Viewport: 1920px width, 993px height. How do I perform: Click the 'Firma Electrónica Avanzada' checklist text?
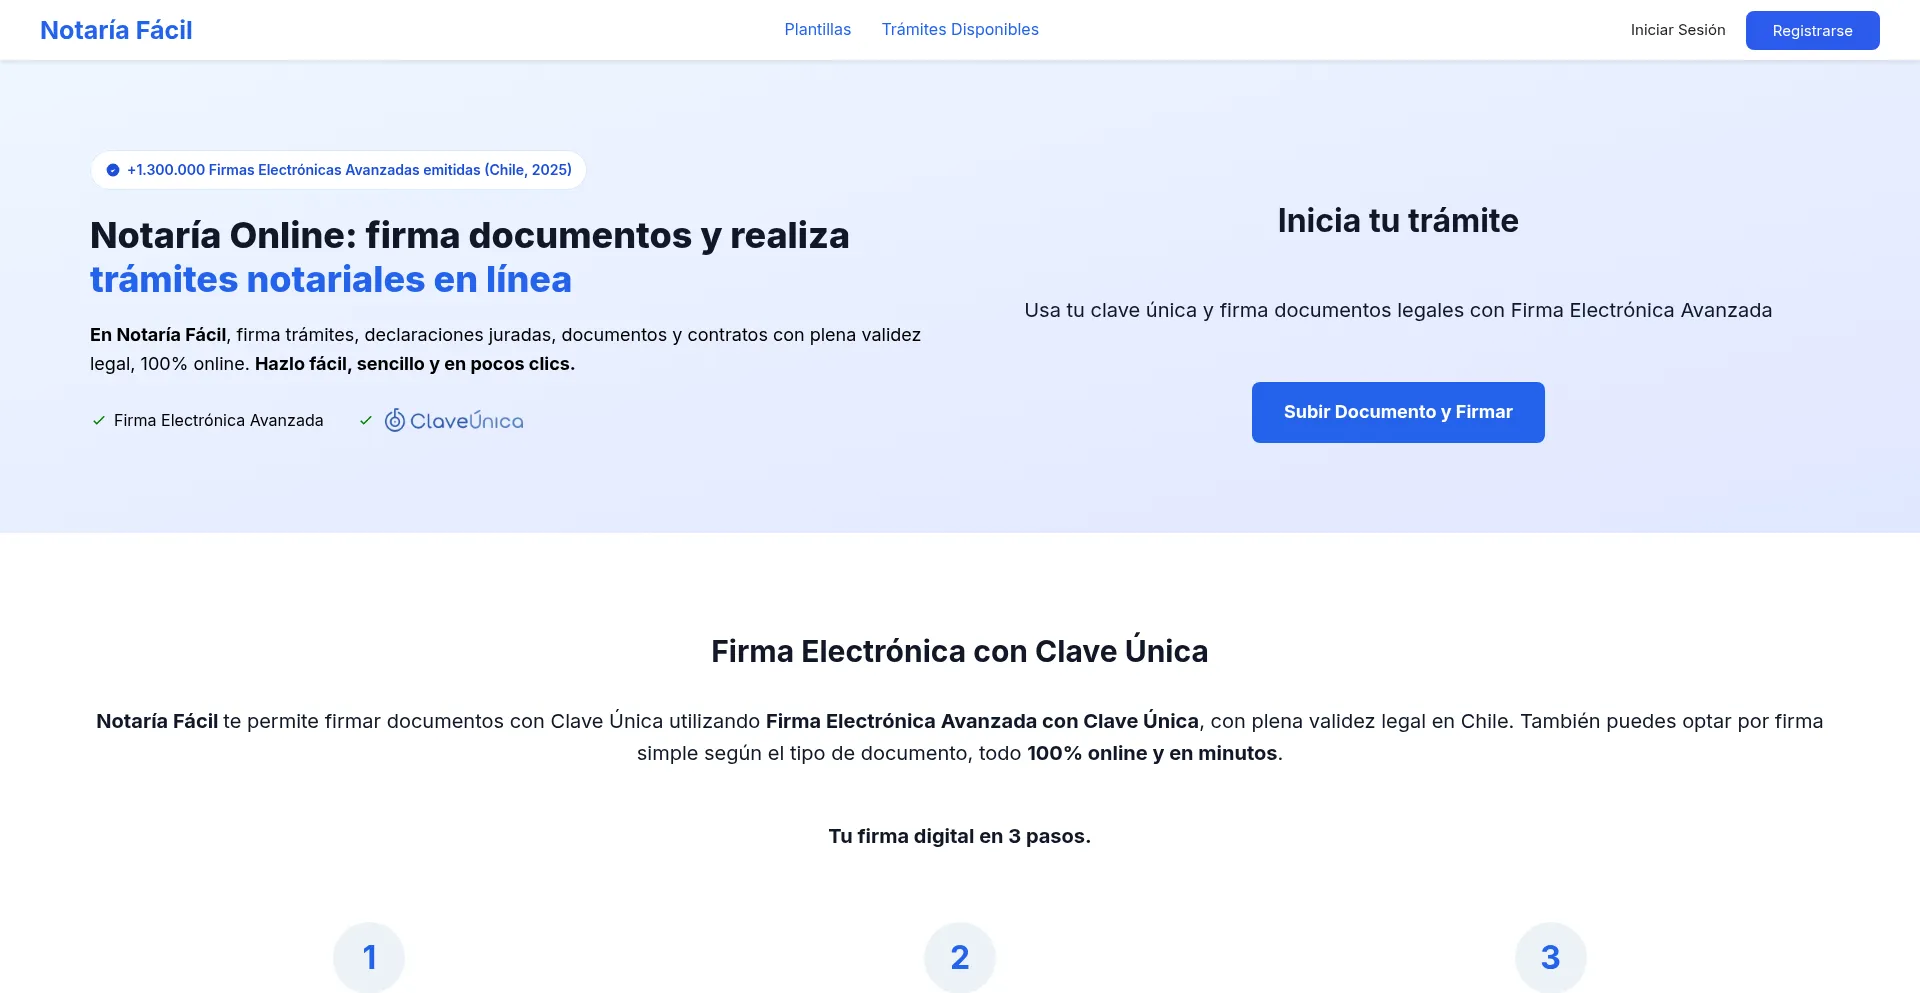pos(219,420)
